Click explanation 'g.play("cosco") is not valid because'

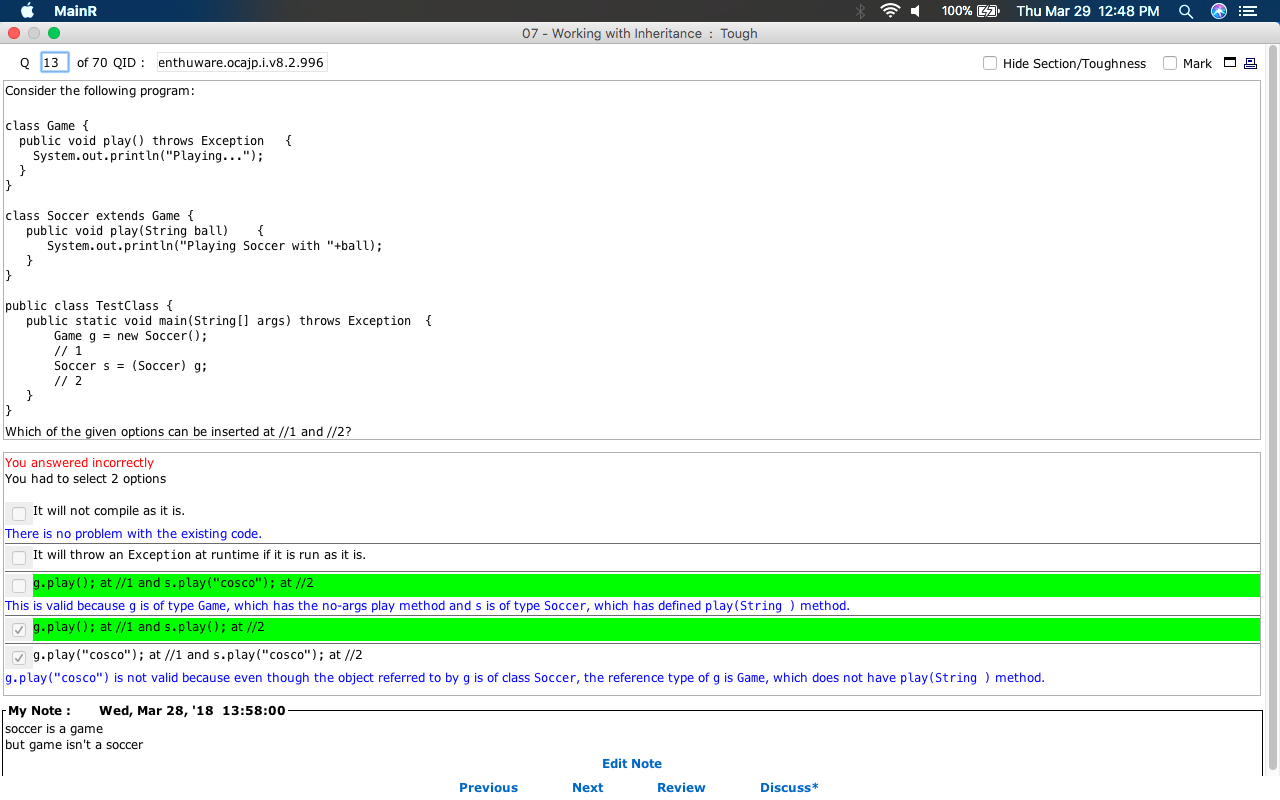(525, 678)
